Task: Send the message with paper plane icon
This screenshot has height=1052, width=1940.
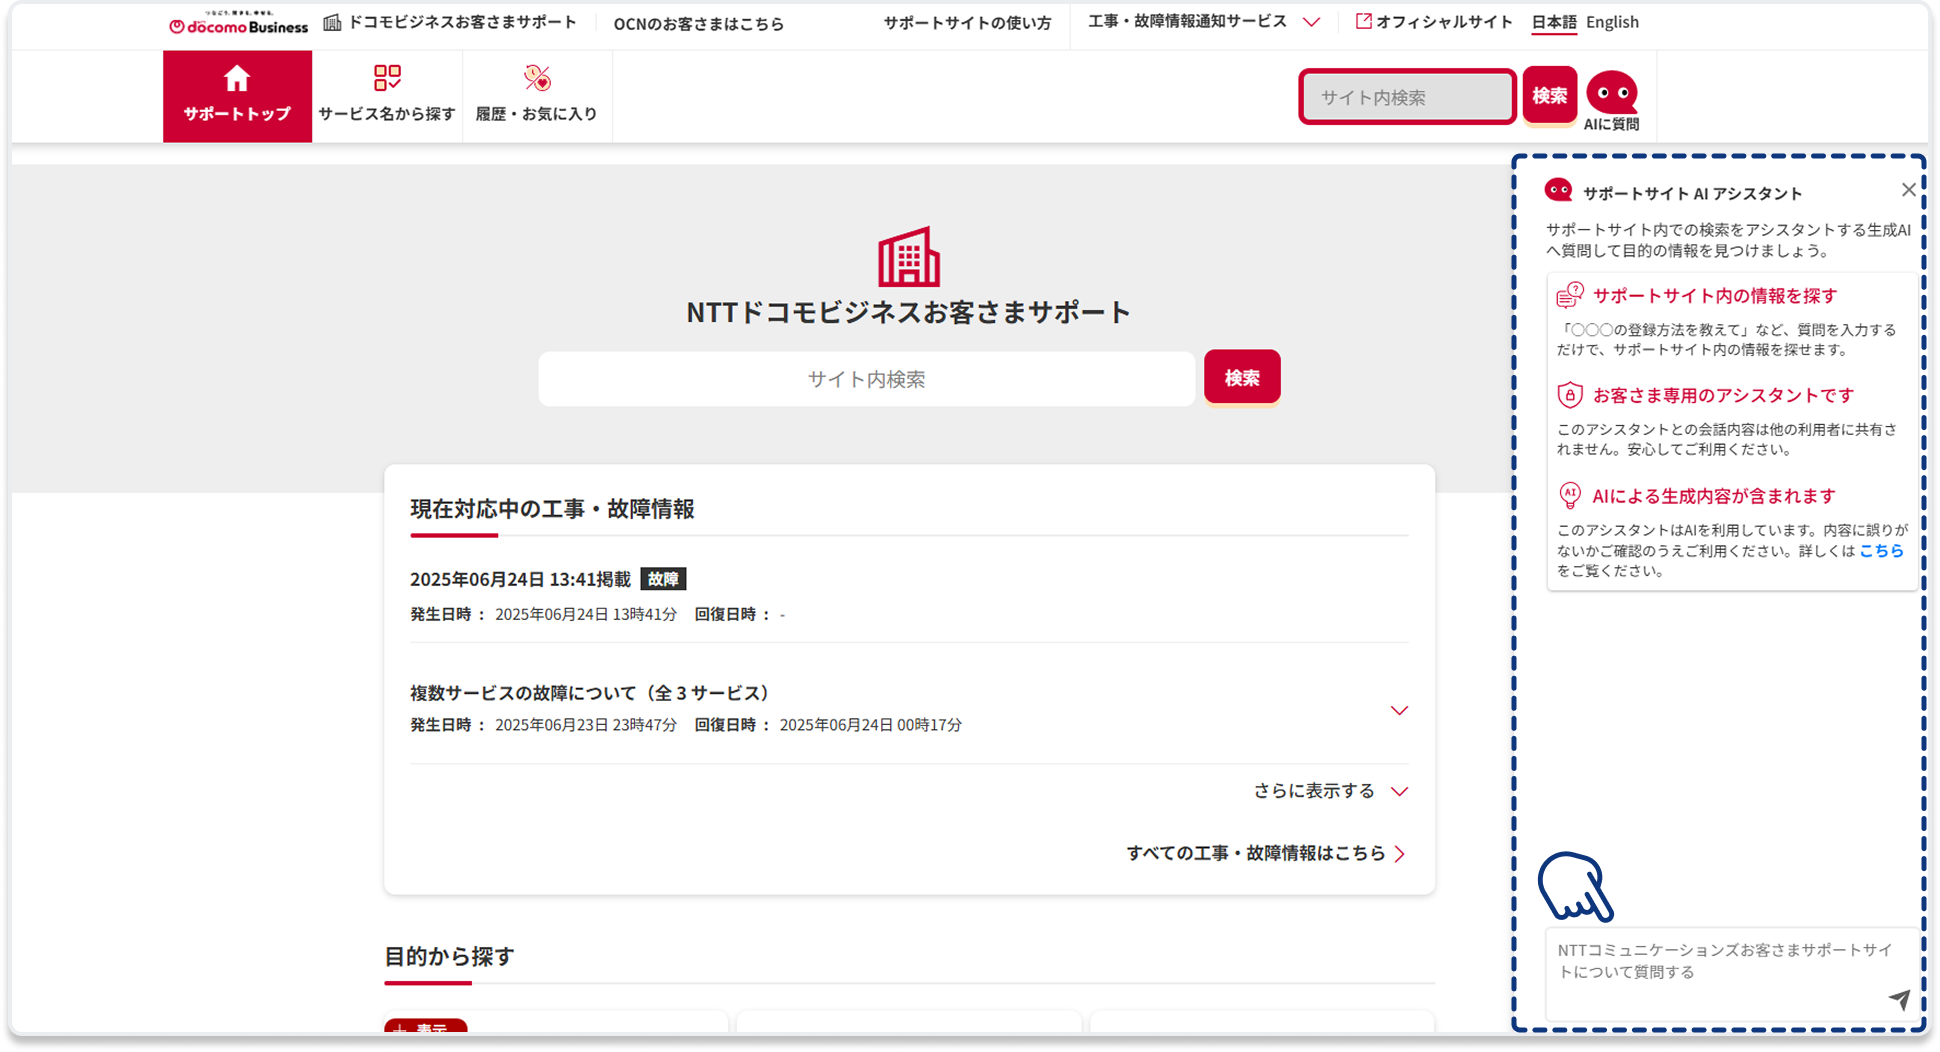Action: (1898, 998)
